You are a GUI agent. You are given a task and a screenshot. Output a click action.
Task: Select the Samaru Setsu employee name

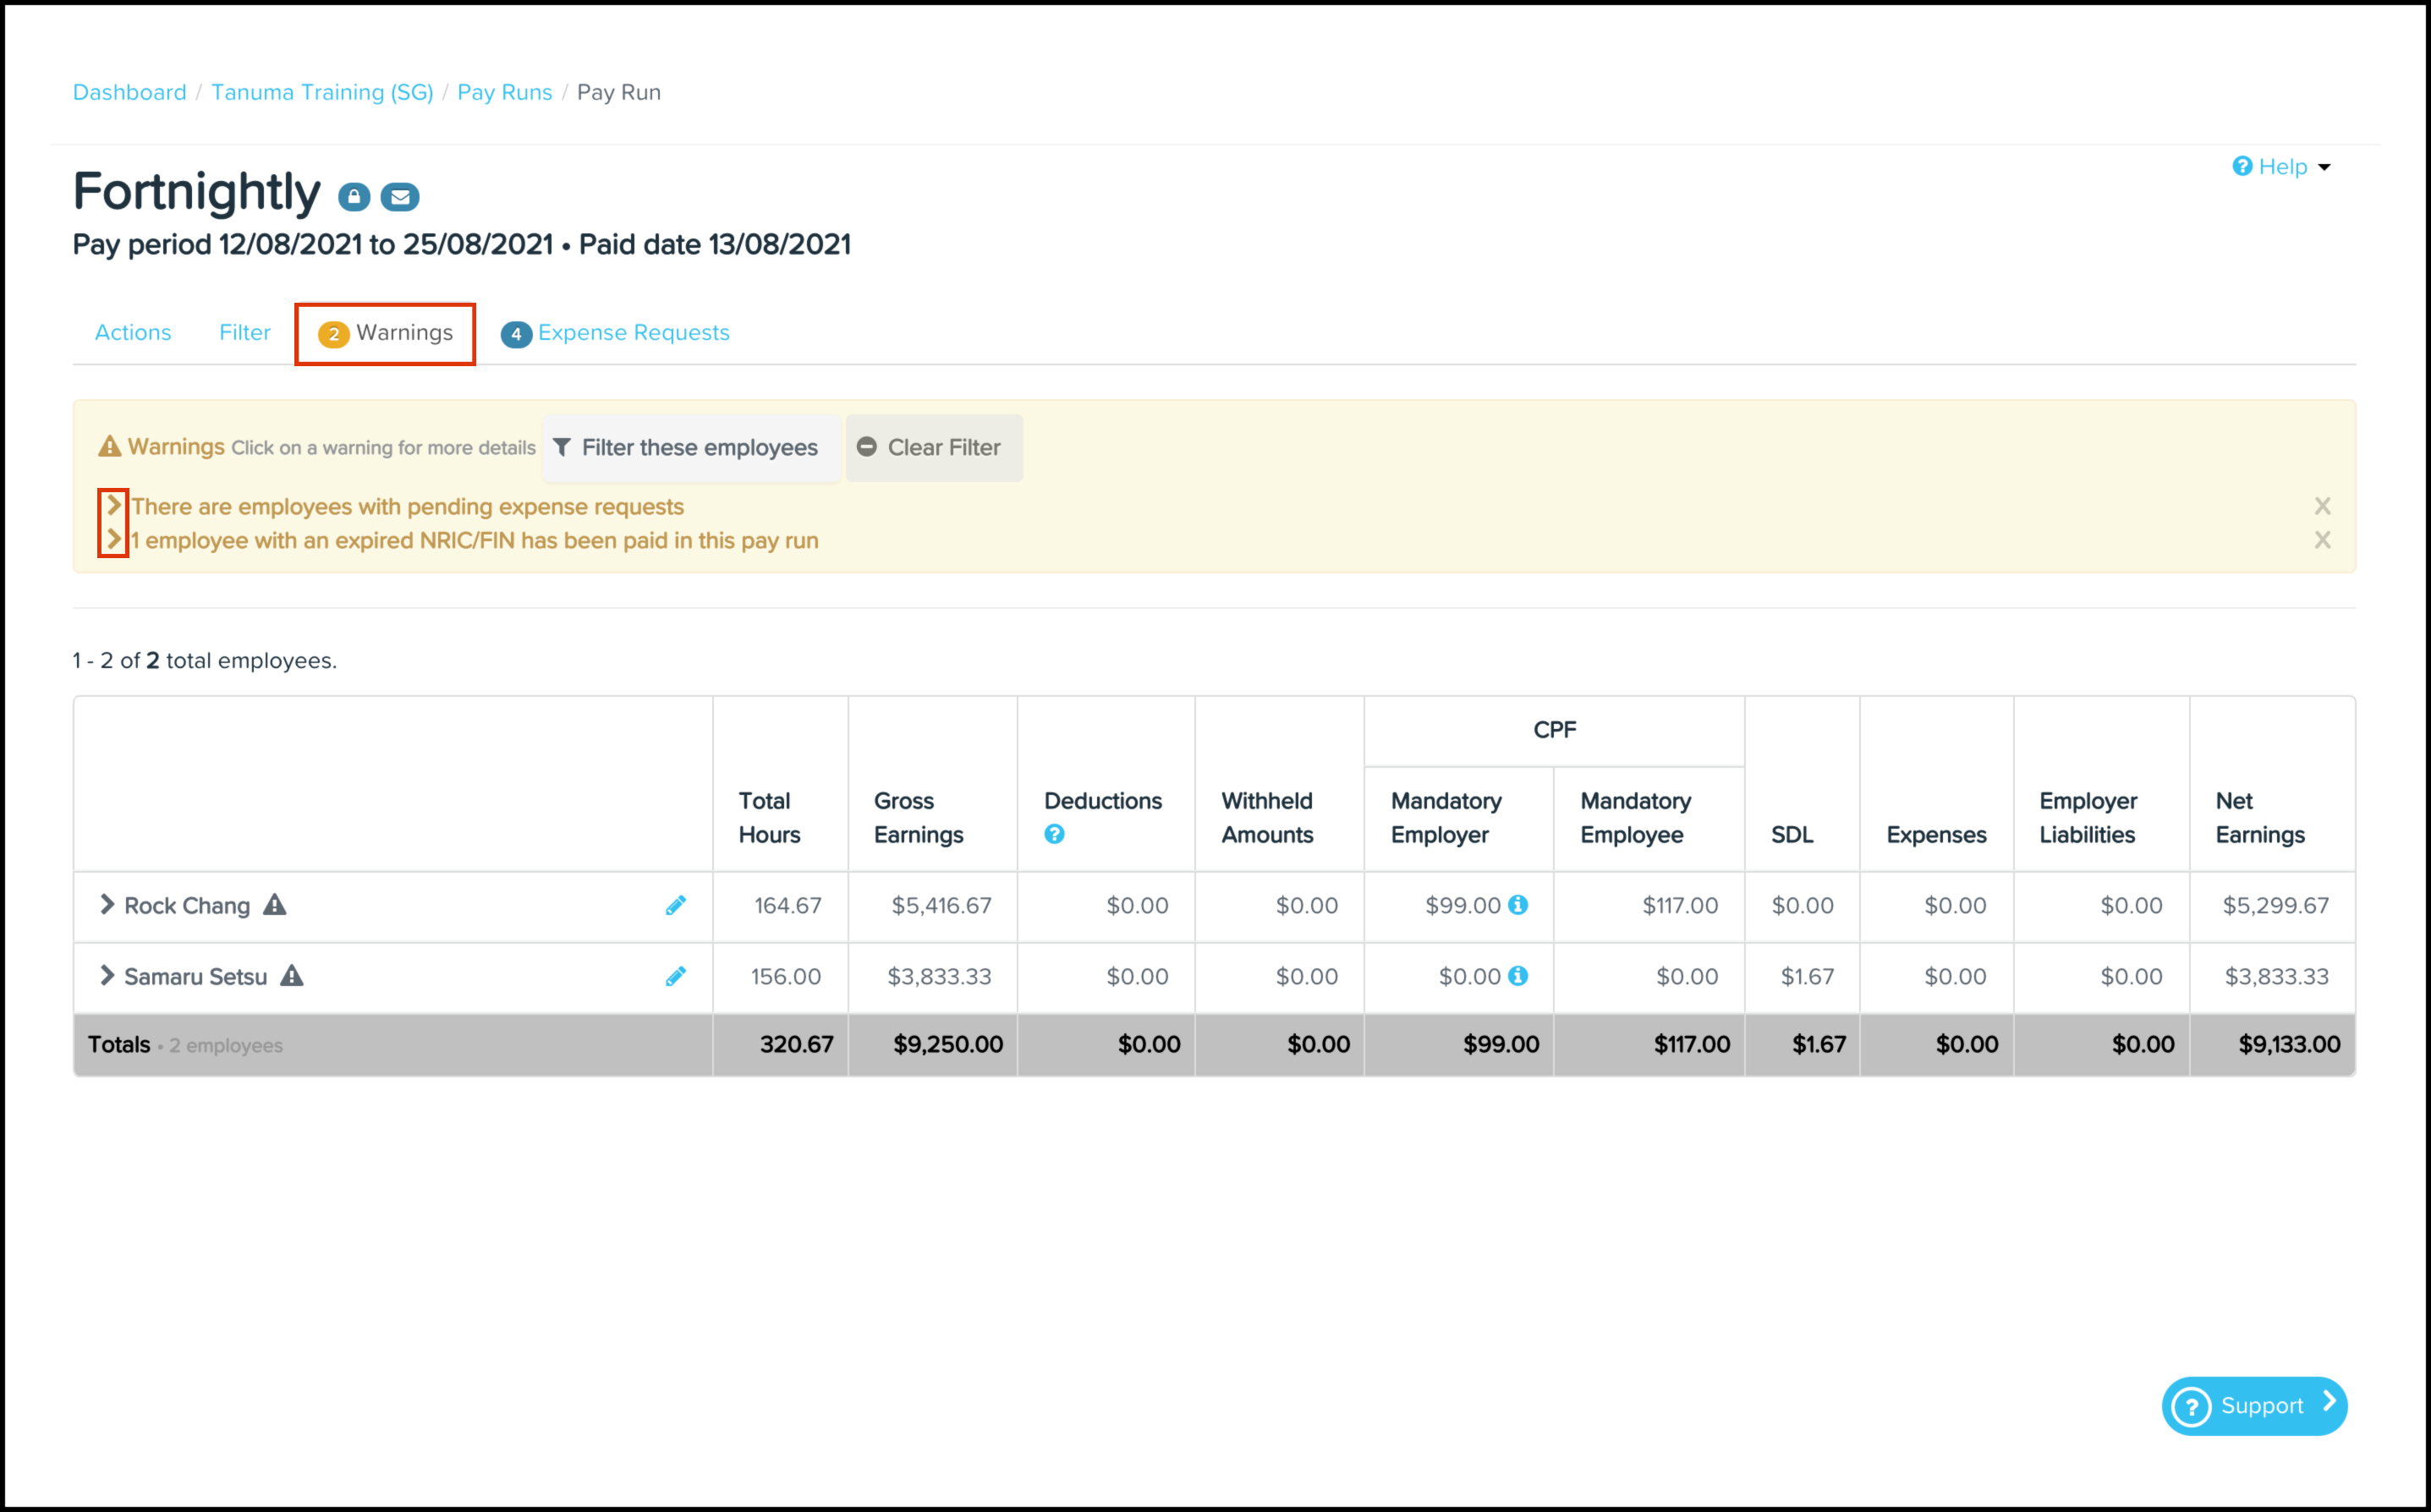[x=196, y=977]
